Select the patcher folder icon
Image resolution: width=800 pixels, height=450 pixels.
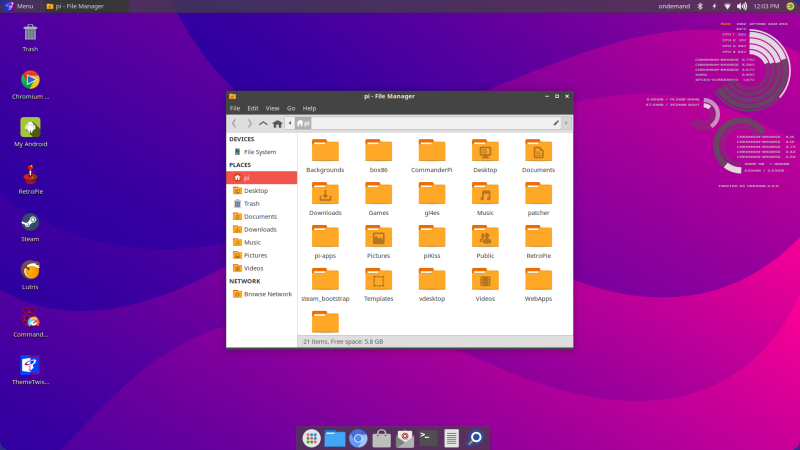(x=538, y=193)
